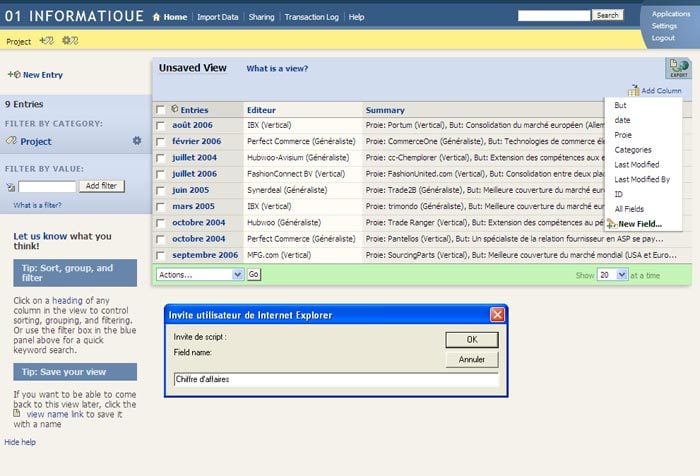The image size is (700, 476).
Task: Click the add-category icon beside Project
Action: click(x=45, y=41)
